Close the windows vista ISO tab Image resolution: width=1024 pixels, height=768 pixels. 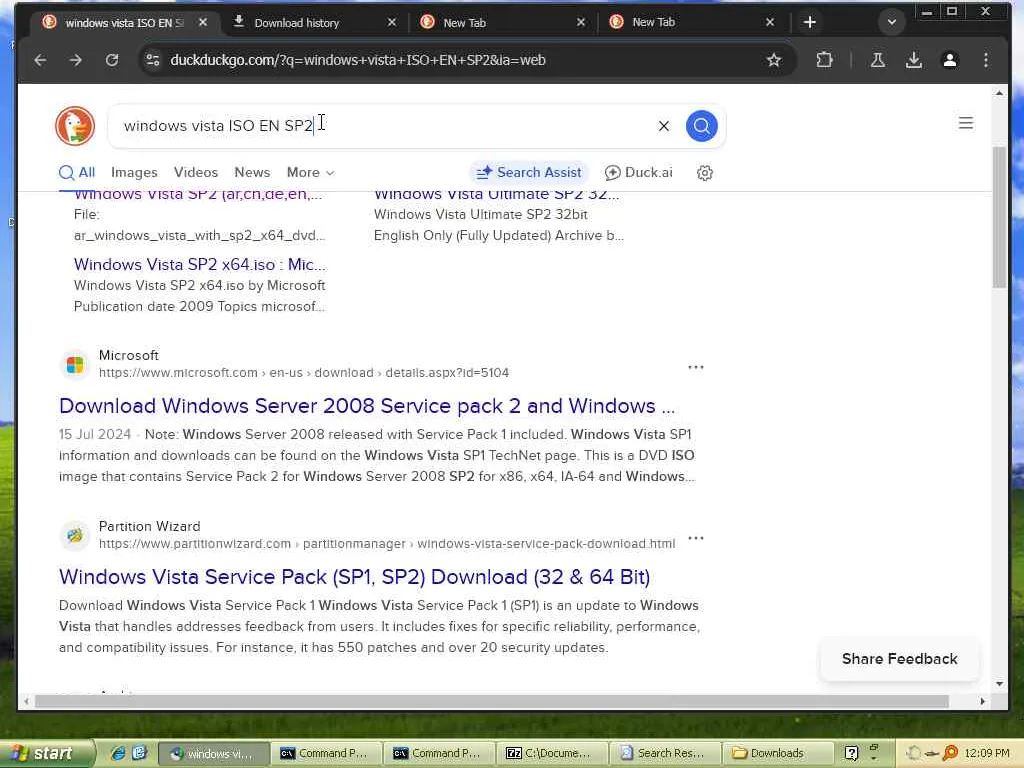[203, 22]
